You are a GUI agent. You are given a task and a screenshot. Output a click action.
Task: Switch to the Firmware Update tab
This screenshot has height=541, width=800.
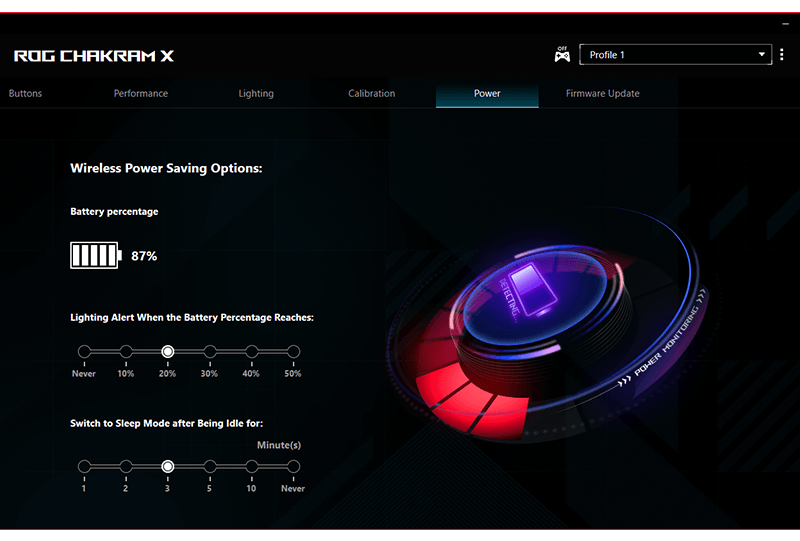pyautogui.click(x=602, y=94)
